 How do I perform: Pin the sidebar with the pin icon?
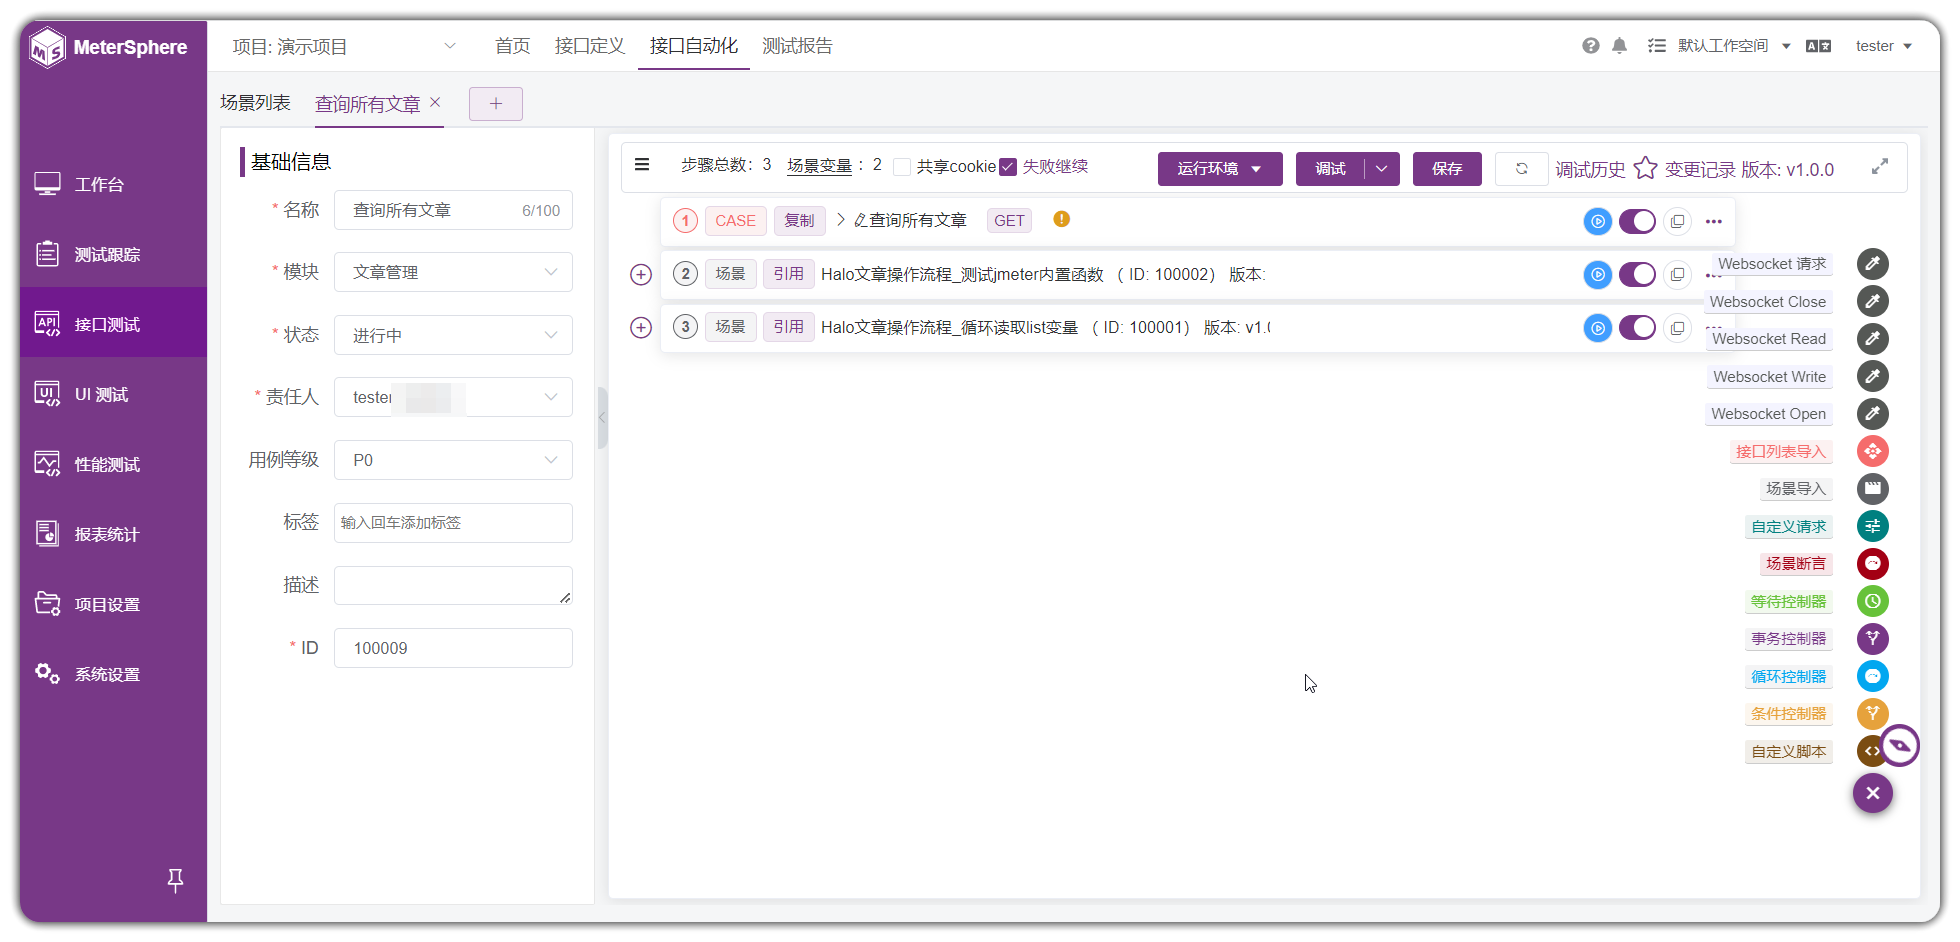(x=175, y=880)
